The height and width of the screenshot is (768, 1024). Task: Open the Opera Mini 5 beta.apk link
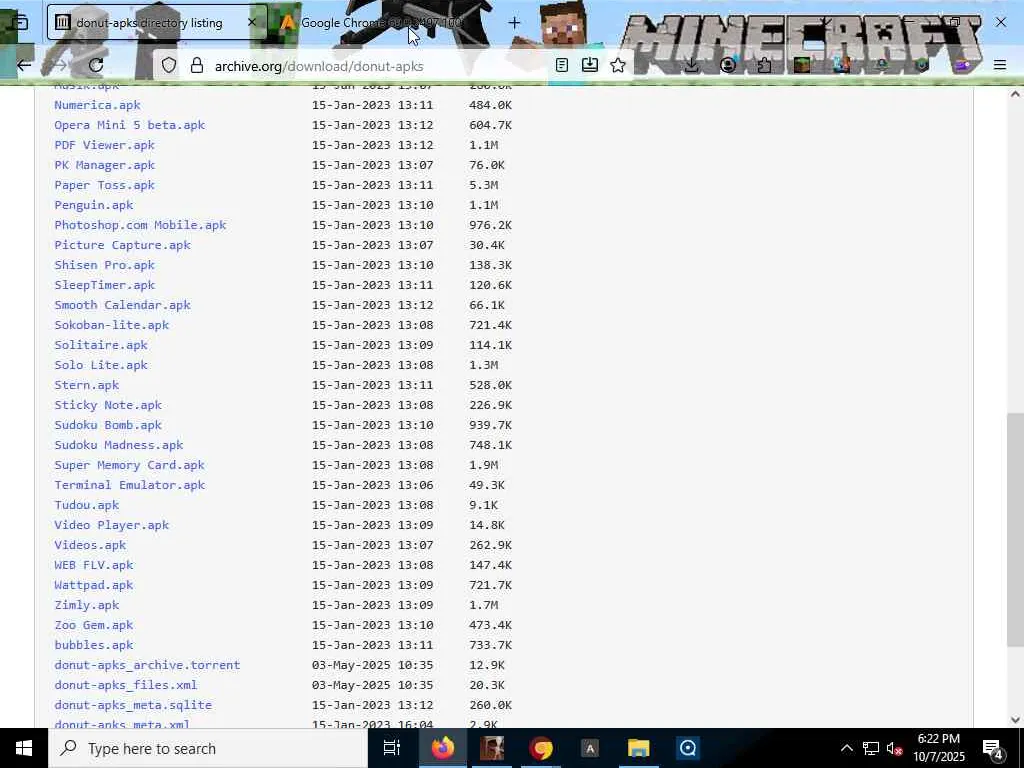coord(129,125)
